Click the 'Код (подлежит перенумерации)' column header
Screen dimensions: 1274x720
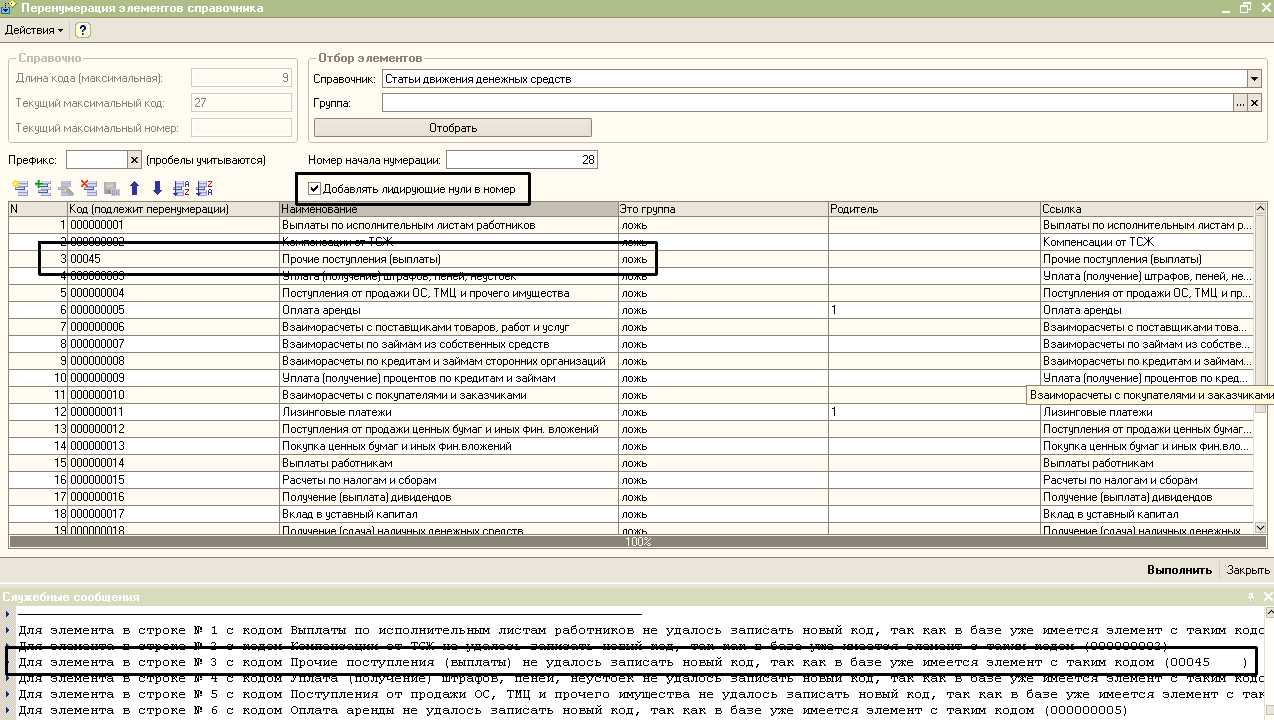173,209
